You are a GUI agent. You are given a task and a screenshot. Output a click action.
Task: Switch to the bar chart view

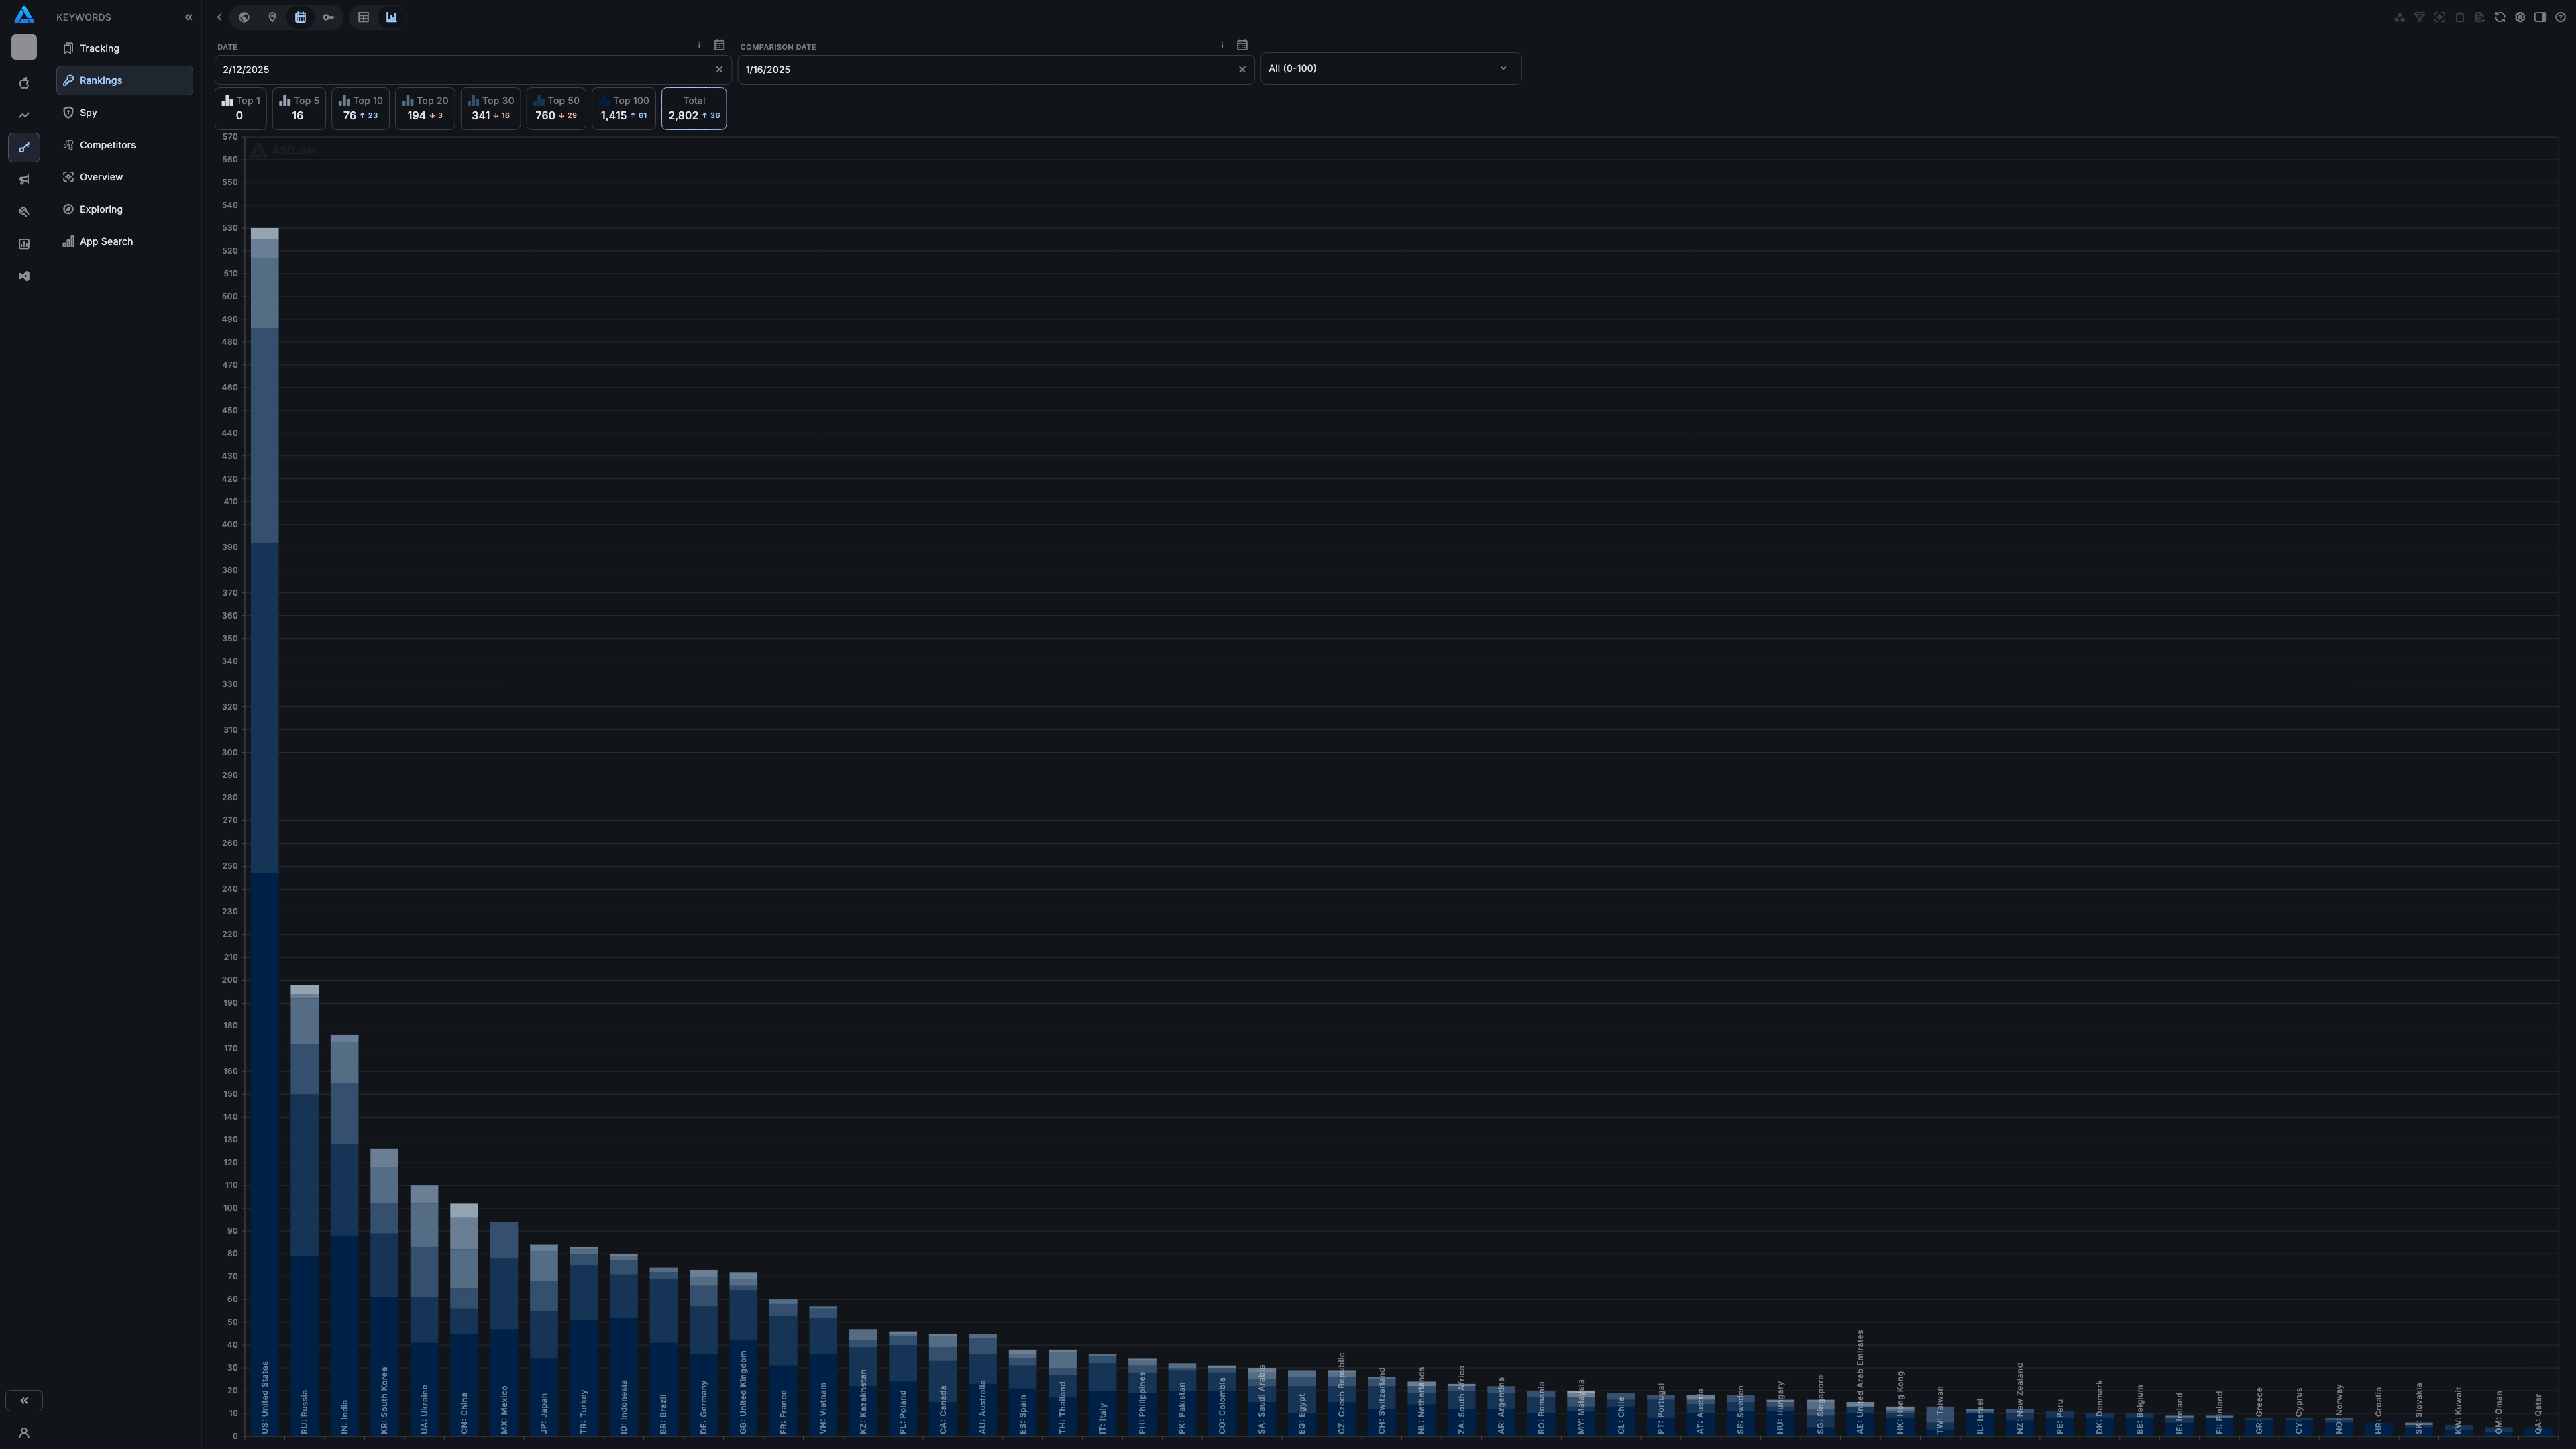(x=391, y=17)
